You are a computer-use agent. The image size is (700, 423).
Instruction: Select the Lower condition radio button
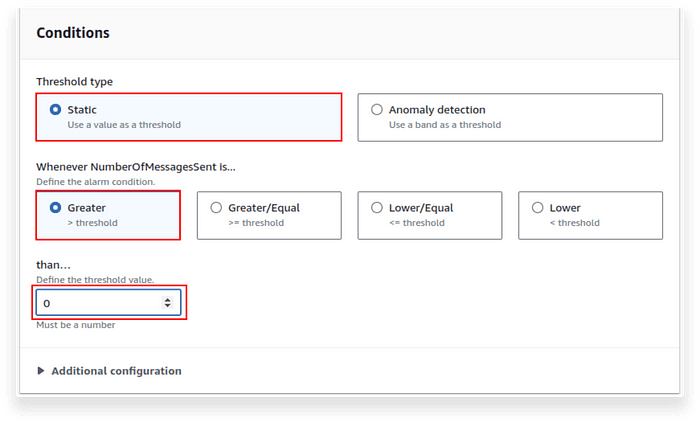[538, 207]
